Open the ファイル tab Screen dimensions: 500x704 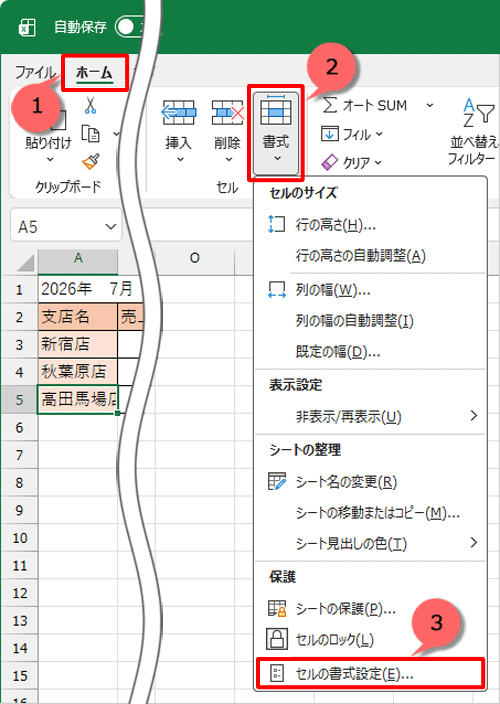(x=35, y=72)
